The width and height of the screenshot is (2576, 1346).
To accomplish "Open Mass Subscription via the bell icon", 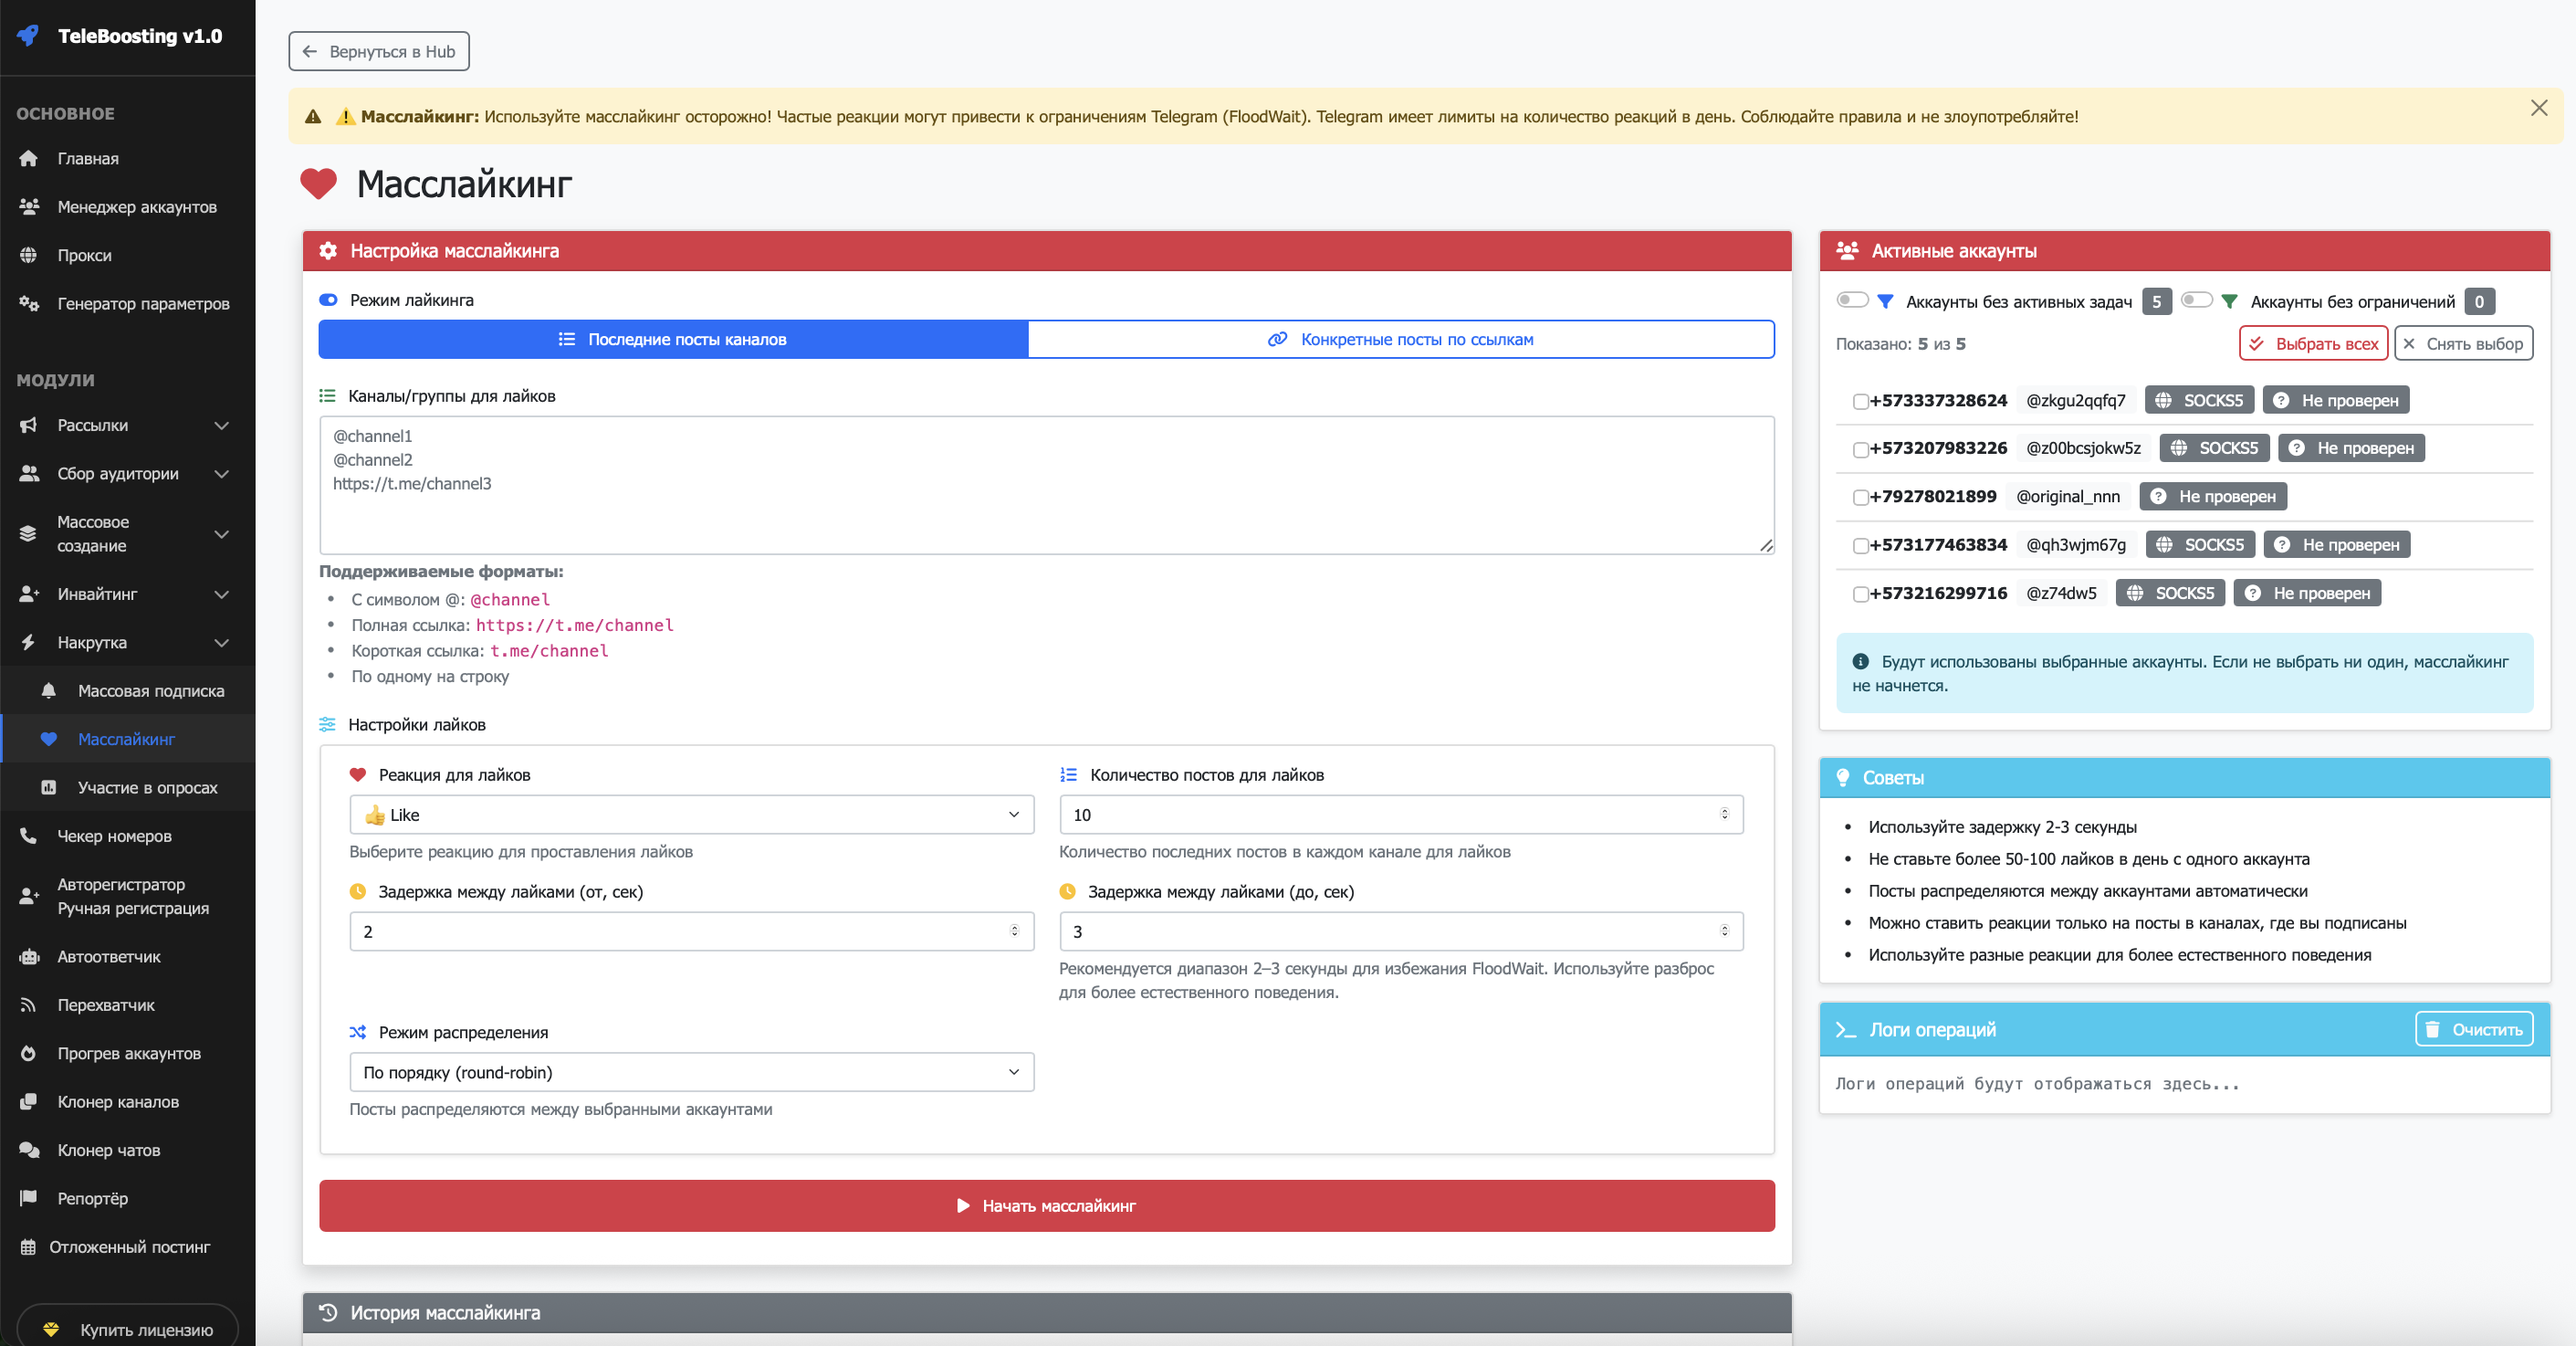I will (48, 691).
